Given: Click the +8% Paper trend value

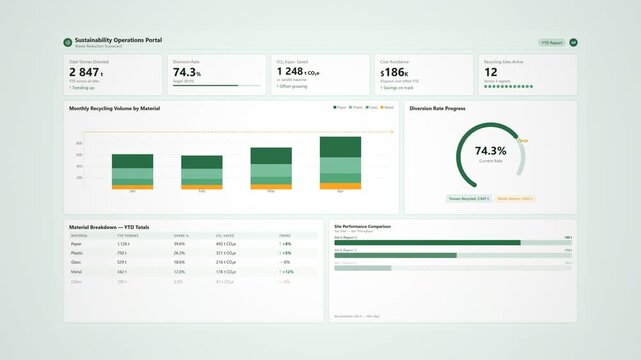Looking at the screenshot, I should coord(285,244).
